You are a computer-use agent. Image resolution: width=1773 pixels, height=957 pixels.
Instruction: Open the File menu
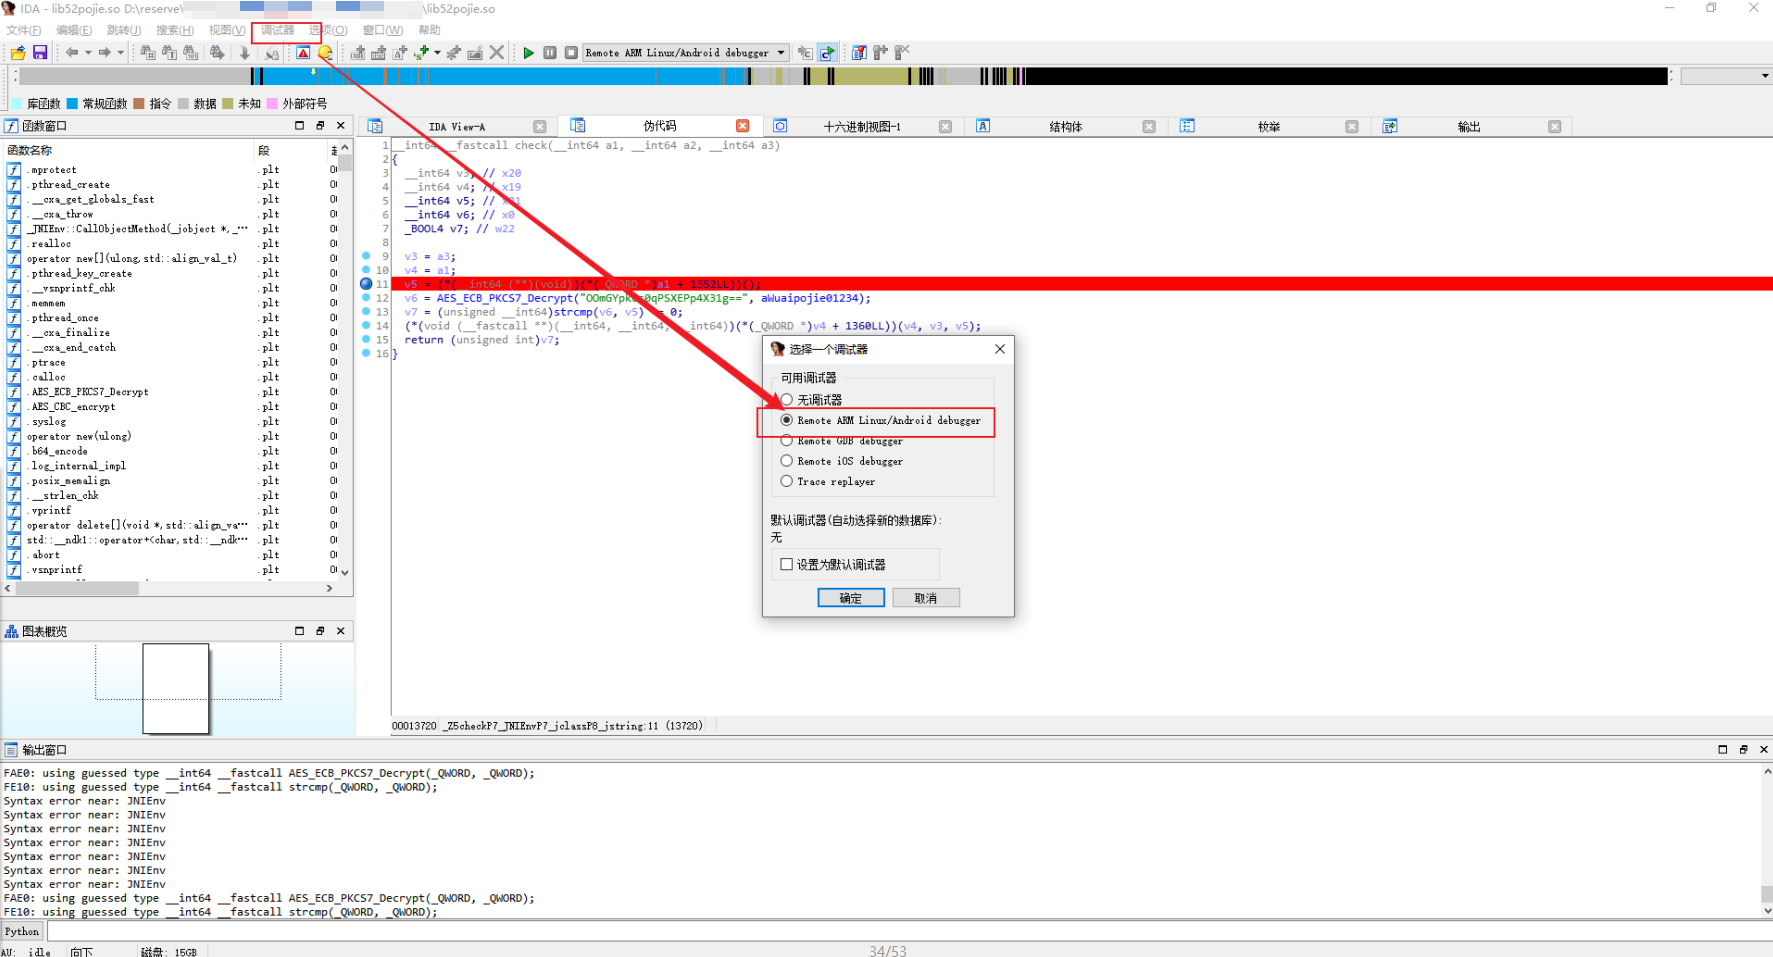point(24,30)
